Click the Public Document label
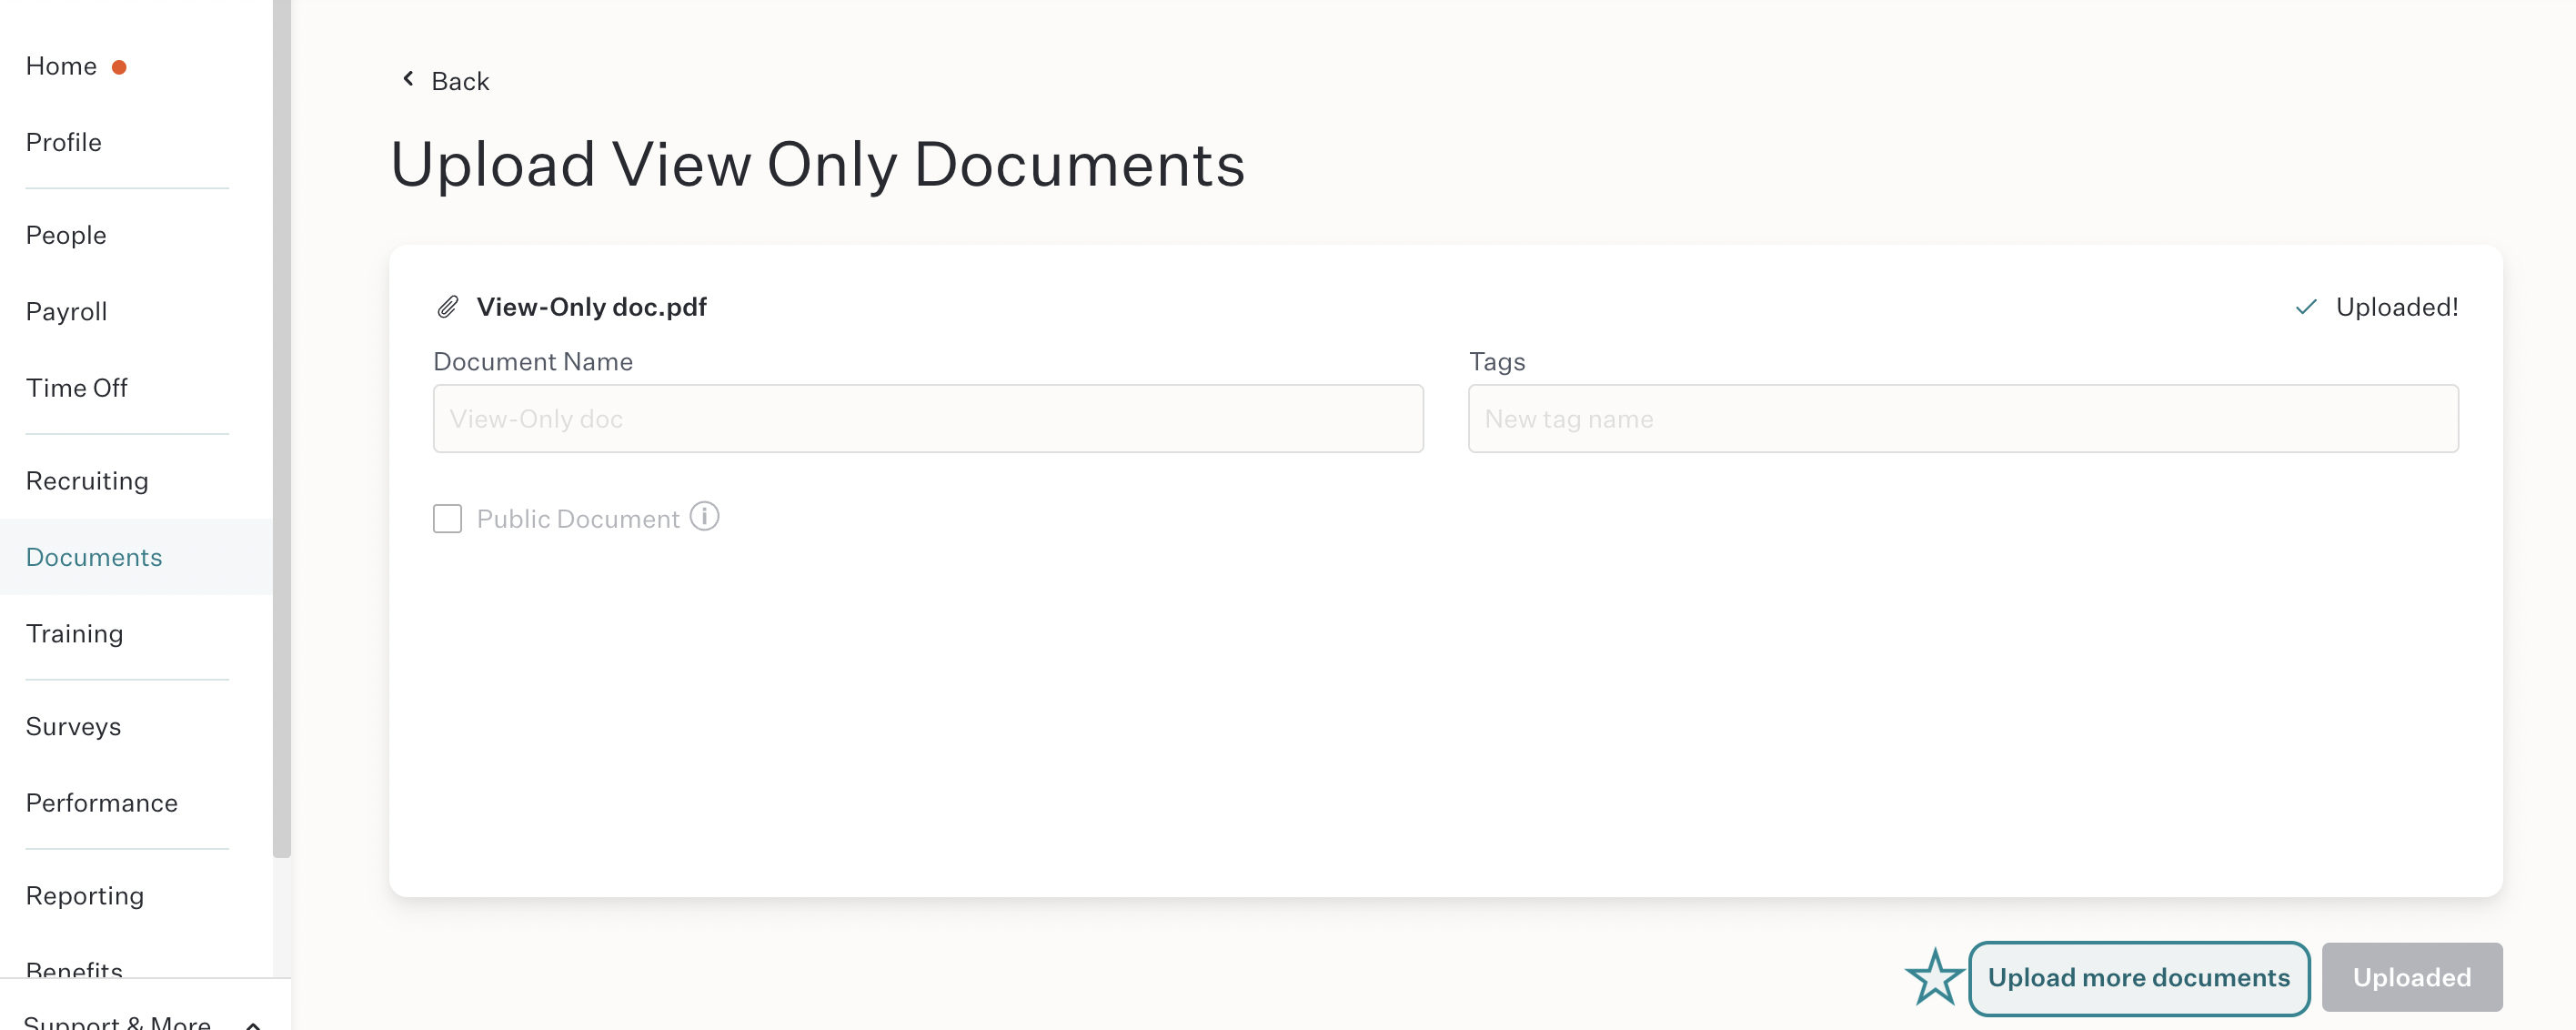This screenshot has height=1030, width=2576. tap(578, 519)
